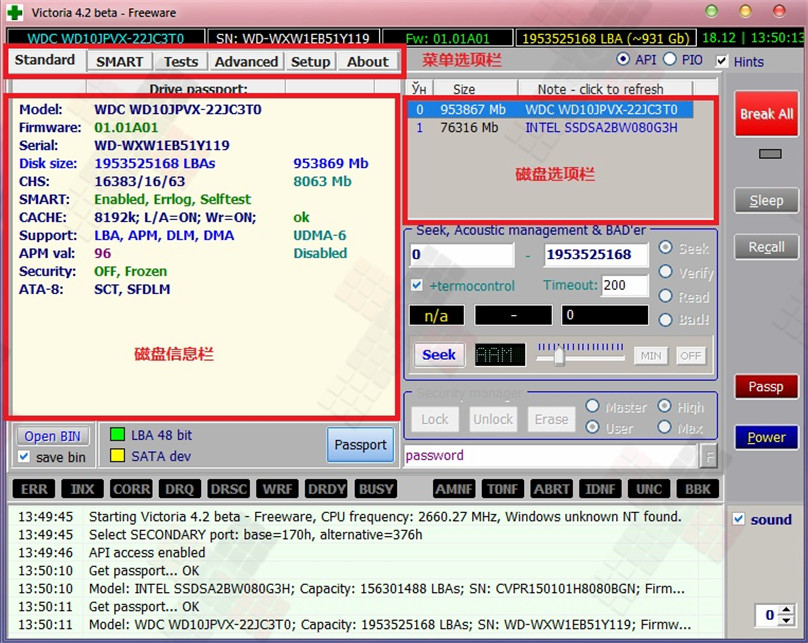Select the WDC WD10JPVX drive row
The width and height of the screenshot is (808, 643).
550,110
